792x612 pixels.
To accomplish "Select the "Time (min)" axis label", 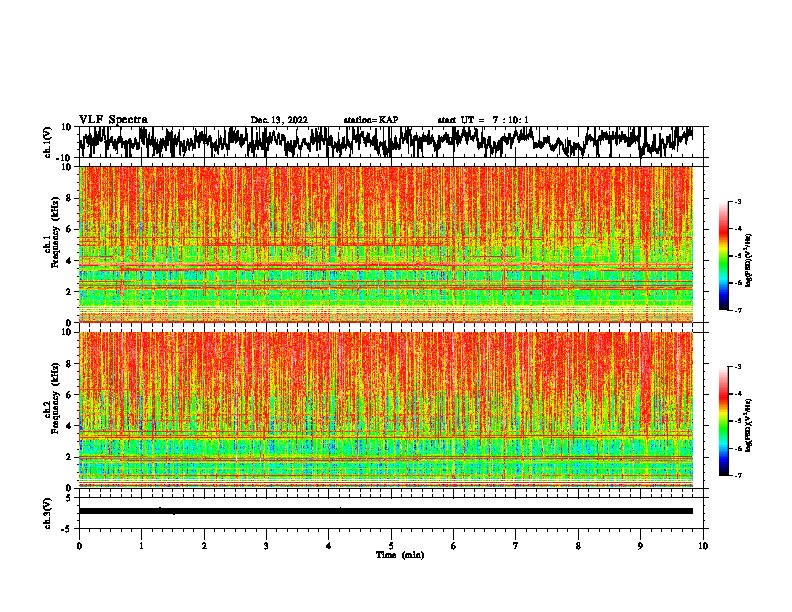I will tap(400, 555).
